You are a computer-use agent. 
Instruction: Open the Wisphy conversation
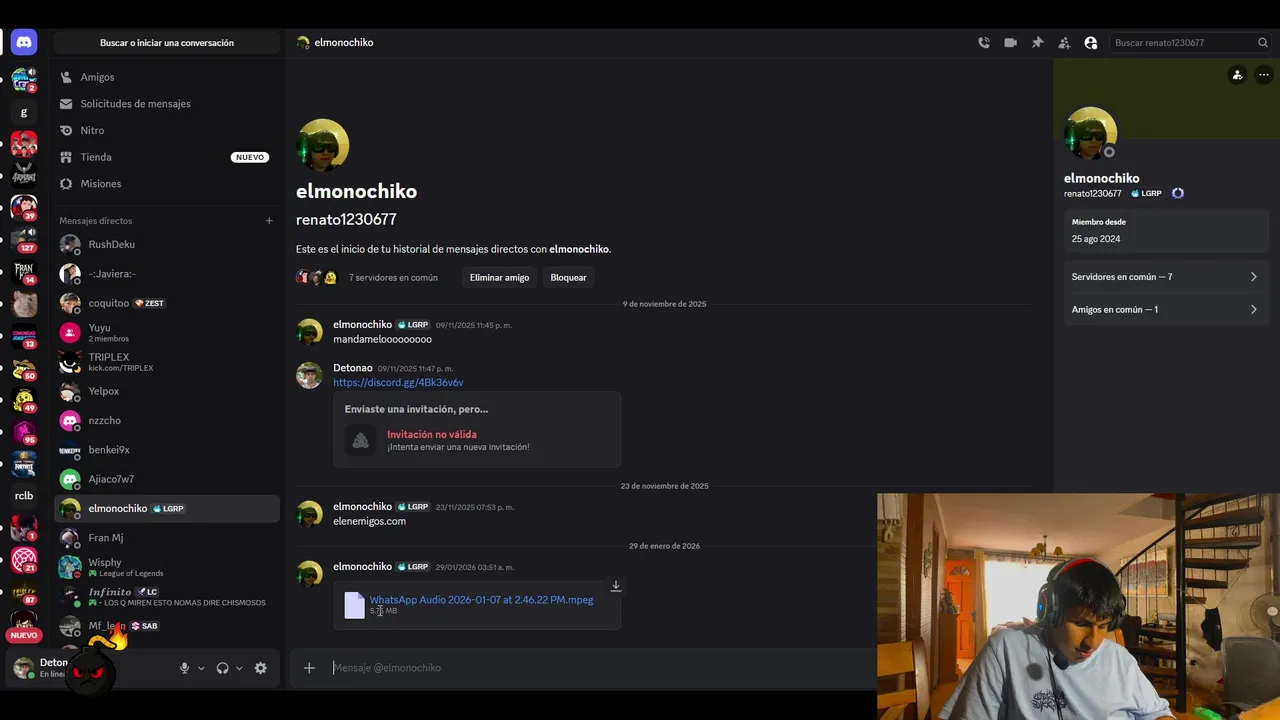click(x=167, y=567)
